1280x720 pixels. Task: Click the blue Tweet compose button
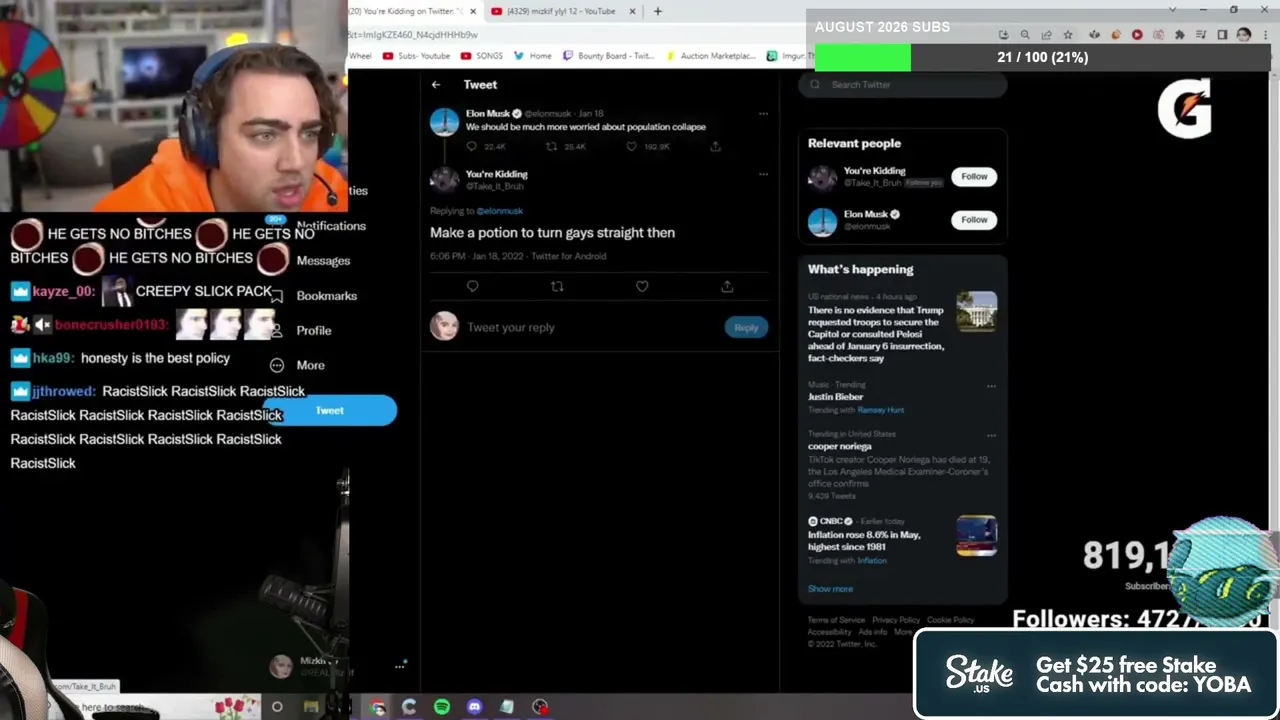(330, 411)
